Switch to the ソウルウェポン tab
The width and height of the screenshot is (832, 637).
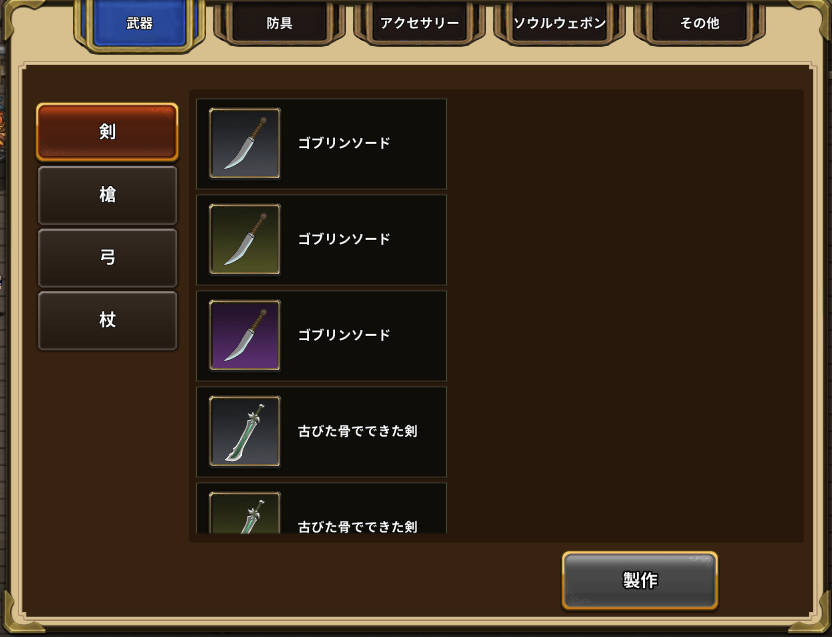point(560,22)
